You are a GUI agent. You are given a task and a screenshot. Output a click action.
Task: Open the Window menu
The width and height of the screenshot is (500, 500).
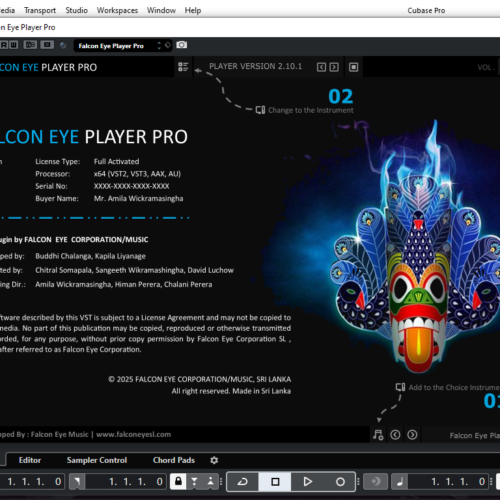click(161, 10)
